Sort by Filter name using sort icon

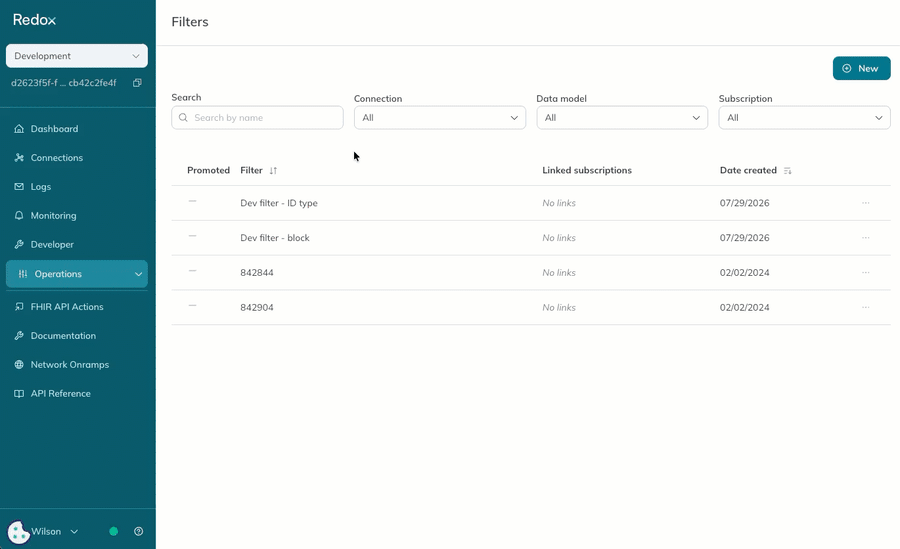pos(273,171)
